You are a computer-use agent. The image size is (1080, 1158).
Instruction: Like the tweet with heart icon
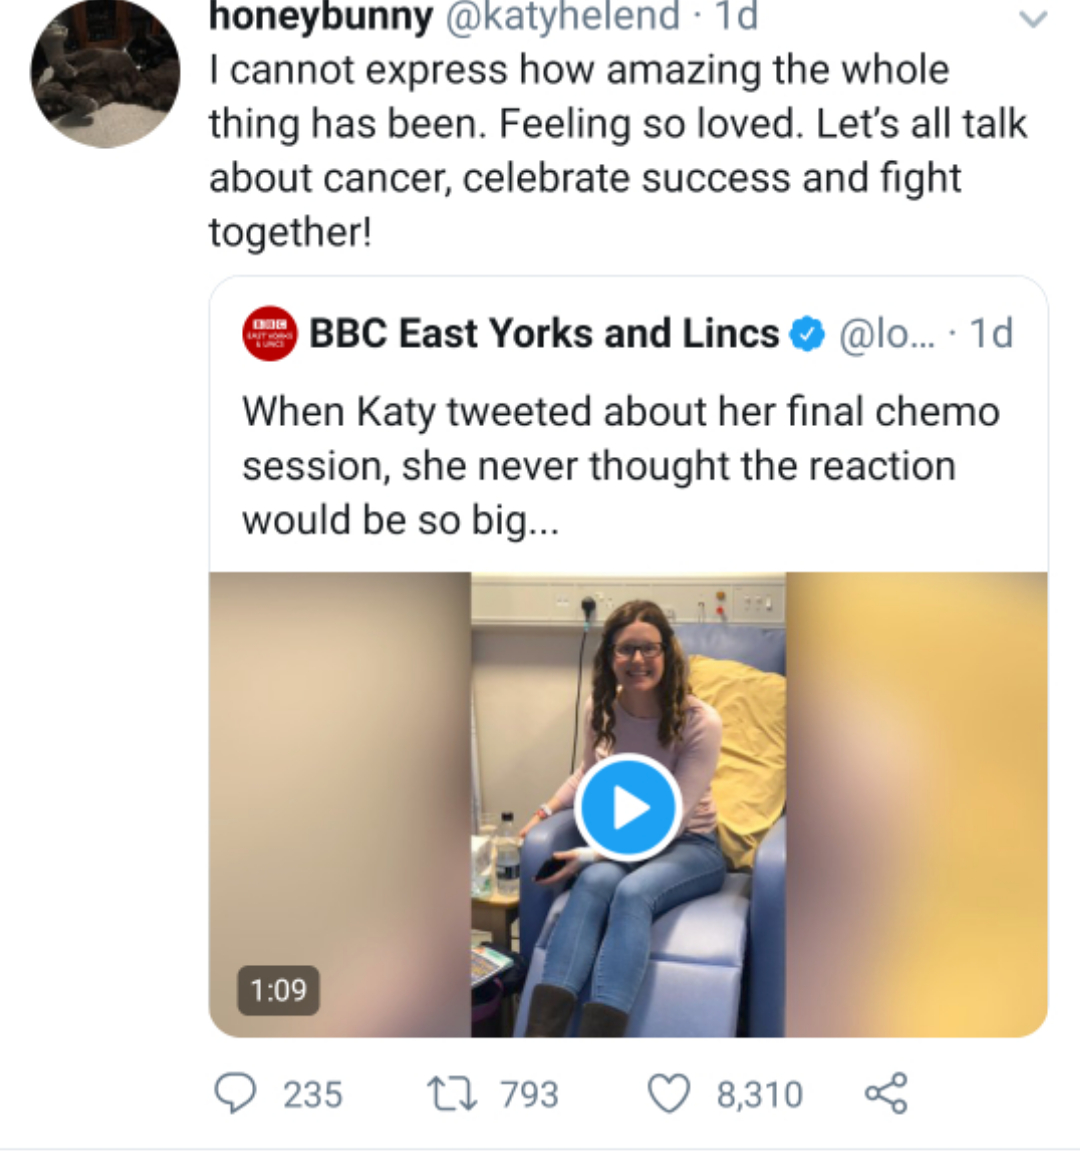tap(669, 1093)
